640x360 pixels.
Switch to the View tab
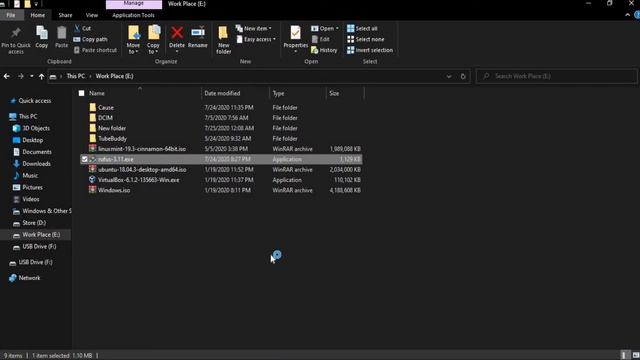pos(92,15)
